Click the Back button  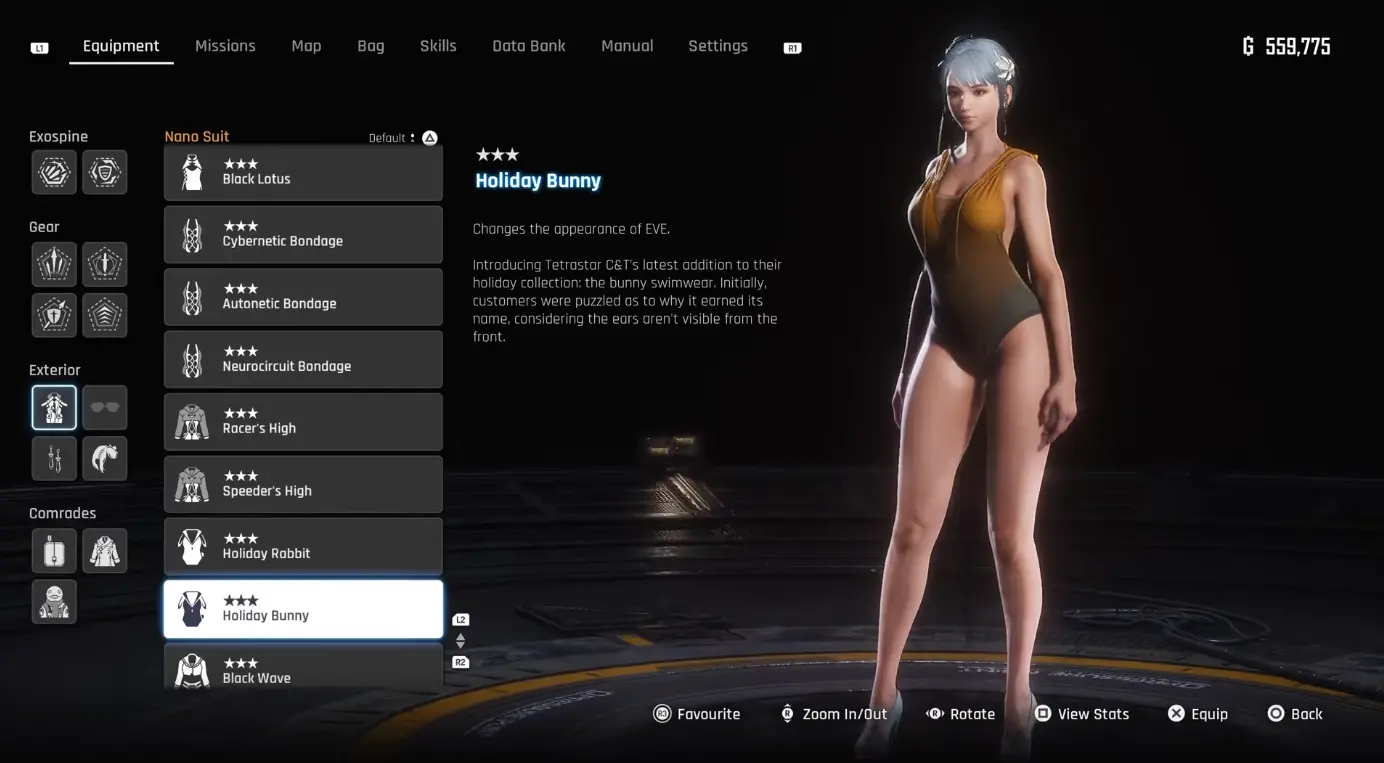pos(1295,714)
